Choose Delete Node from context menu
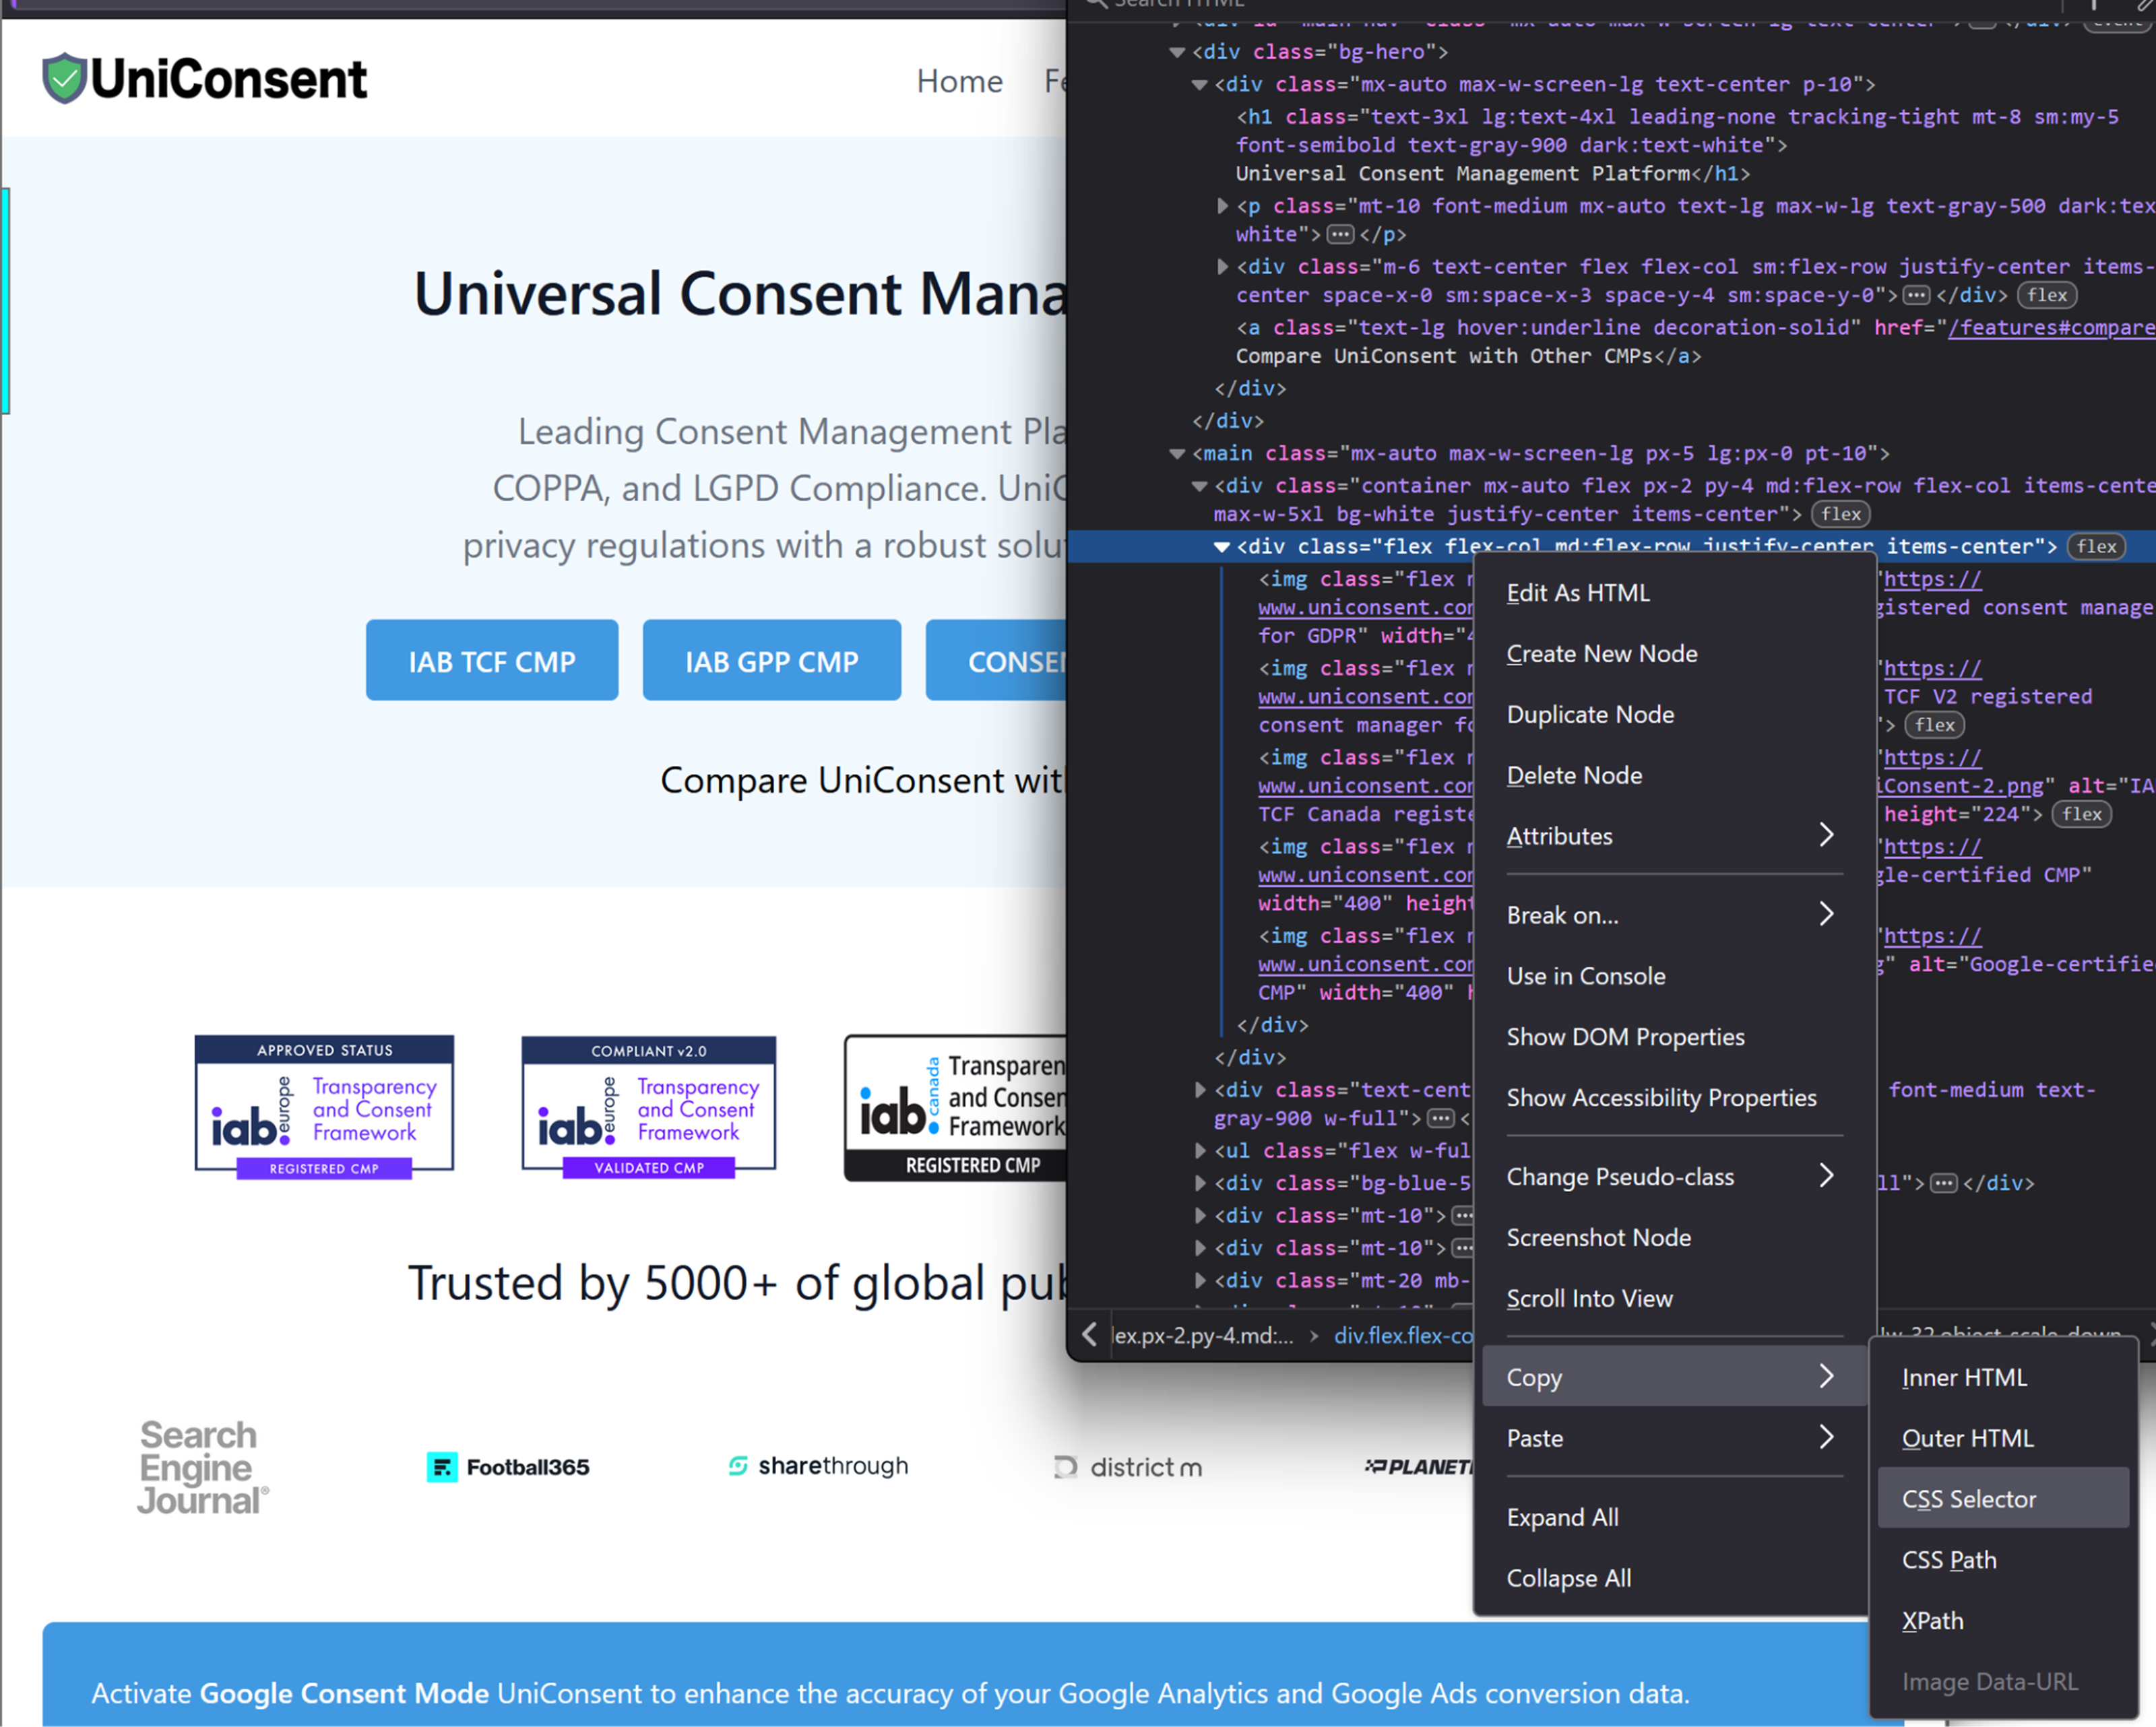Image resolution: width=2156 pixels, height=1727 pixels. pos(1674,776)
